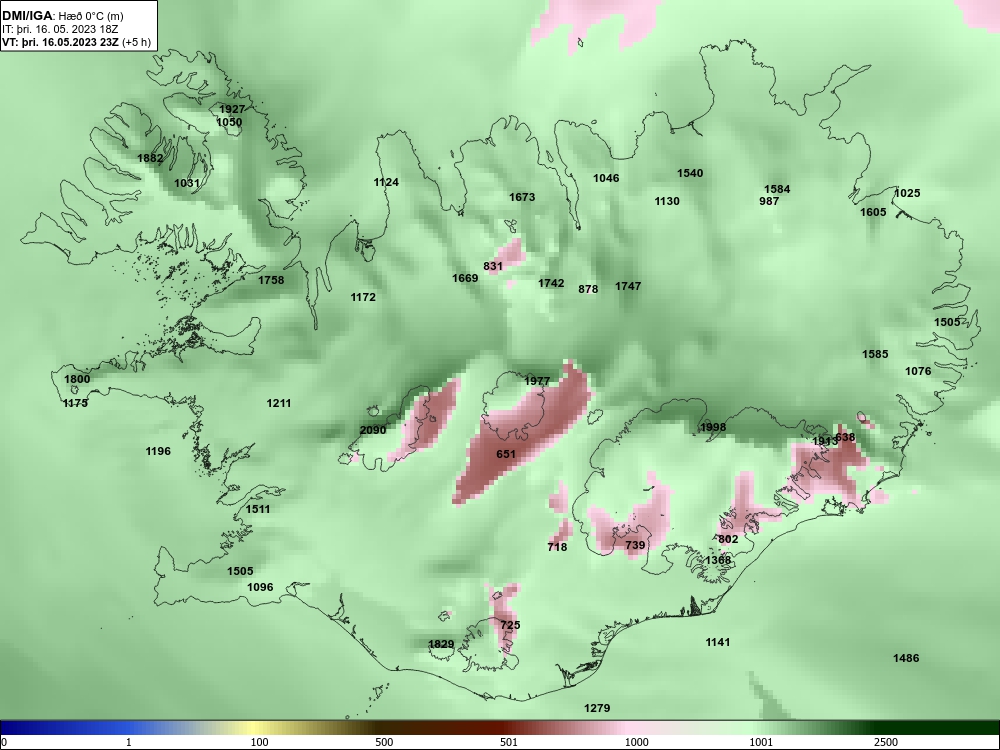Select the 1511 height value
The height and width of the screenshot is (750, 1000).
258,509
